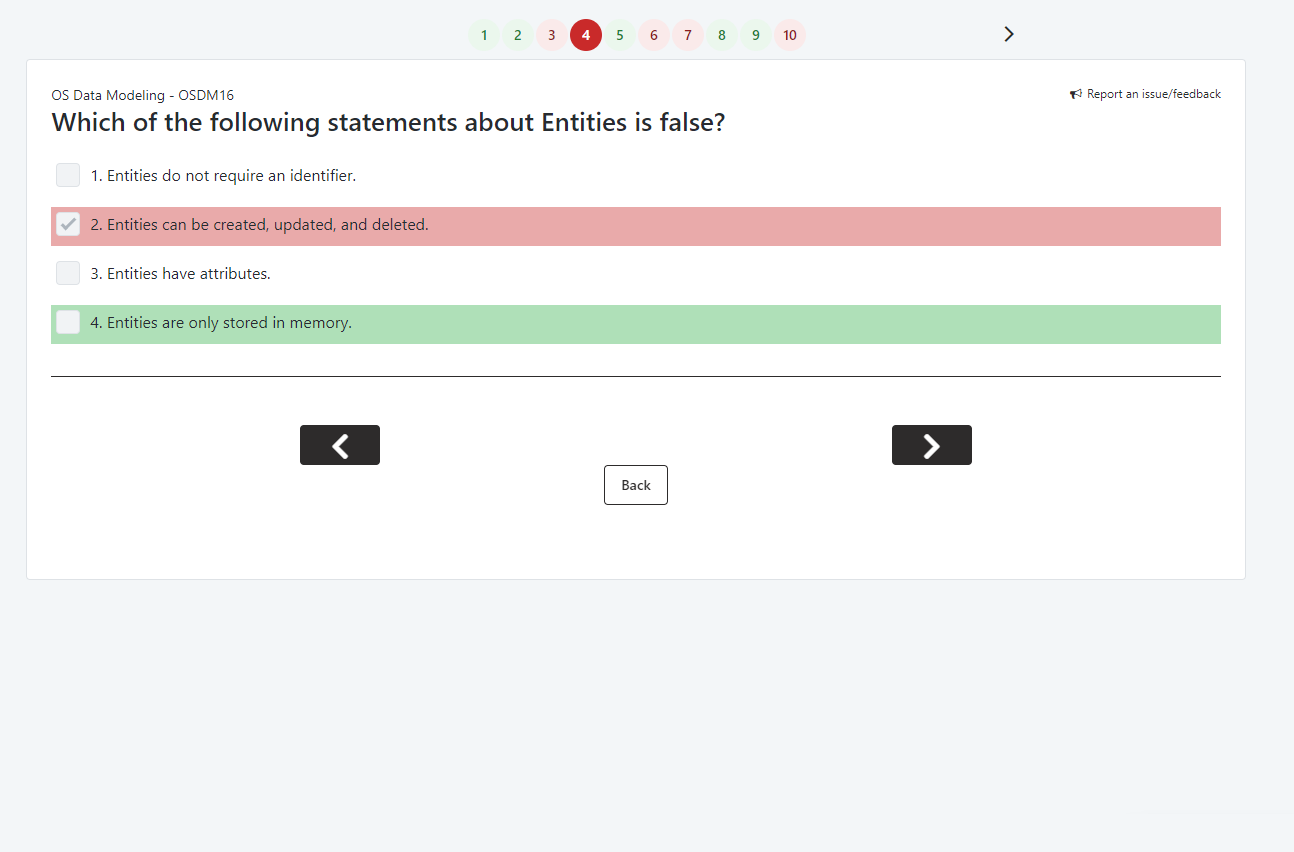The height and width of the screenshot is (852, 1294).
Task: Open the Report an issue/feedback link
Action: 1153,95
